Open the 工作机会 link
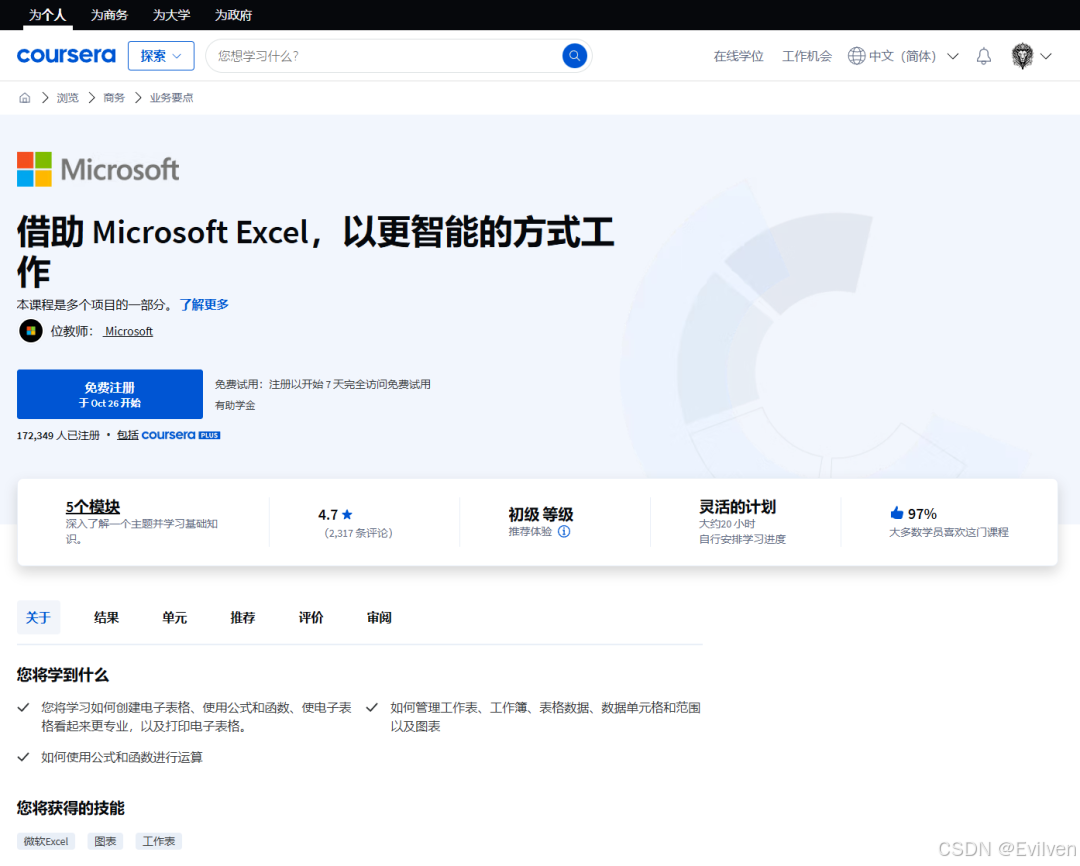This screenshot has width=1080, height=866. 807,56
